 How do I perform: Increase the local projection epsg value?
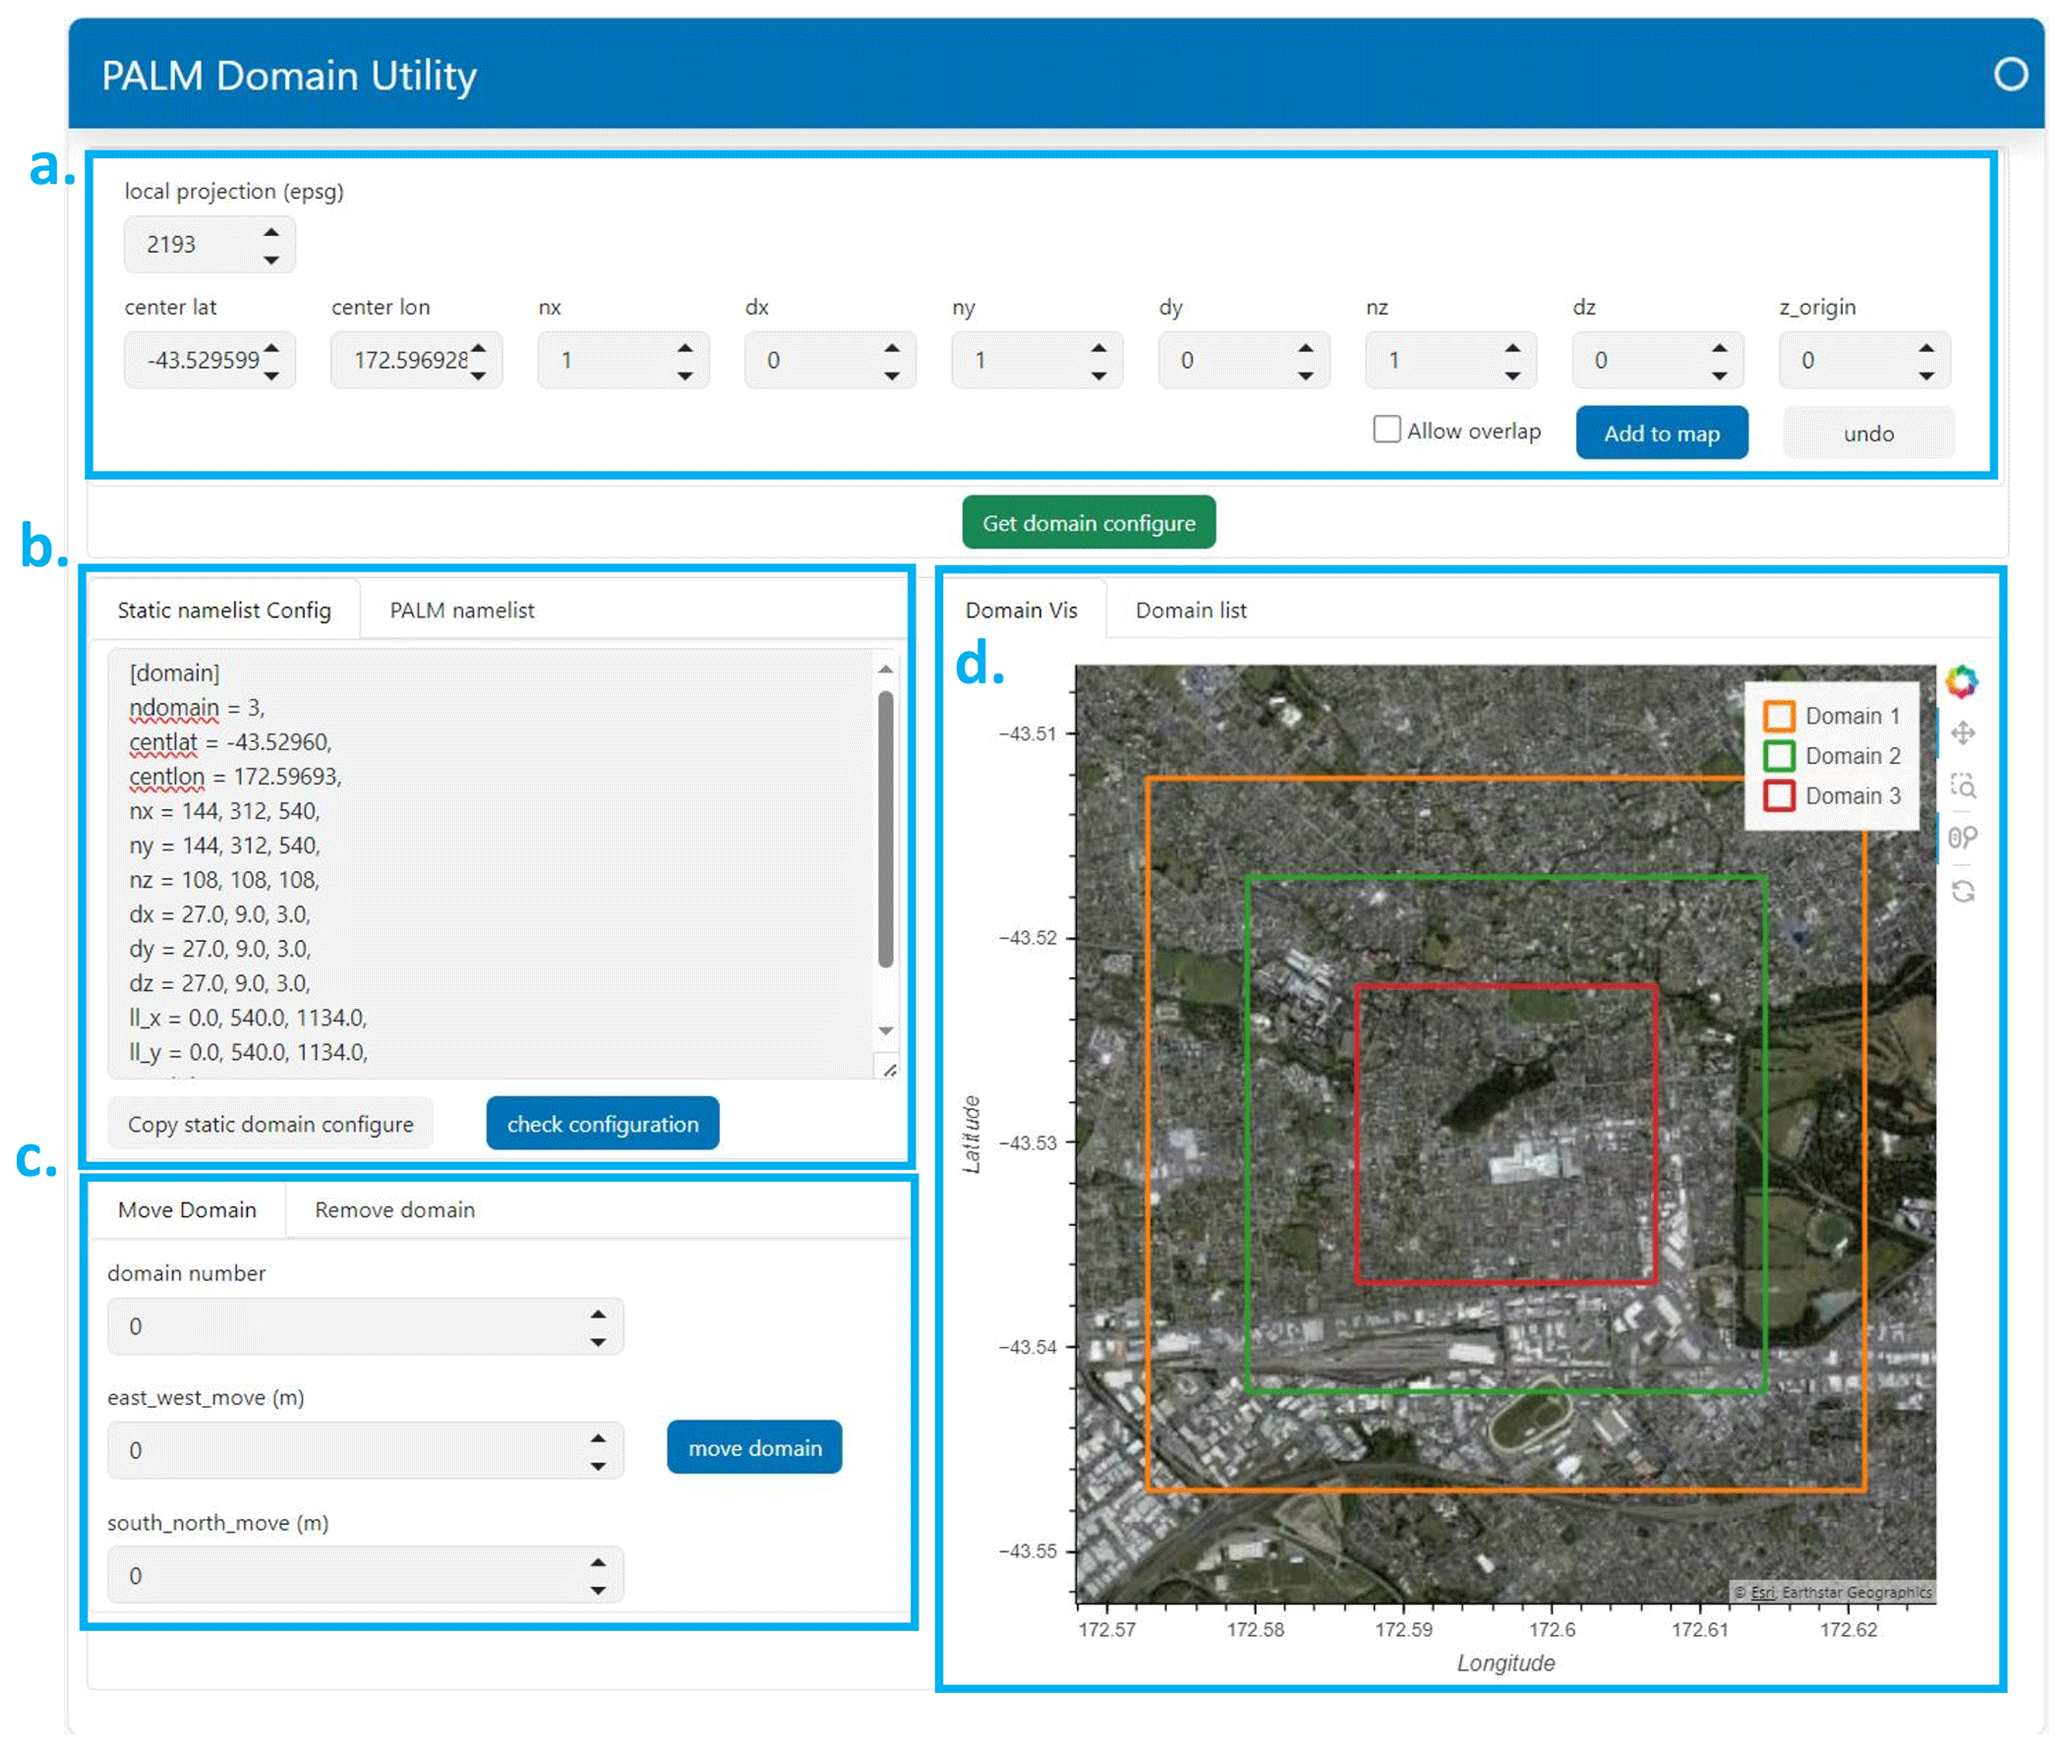point(271,232)
